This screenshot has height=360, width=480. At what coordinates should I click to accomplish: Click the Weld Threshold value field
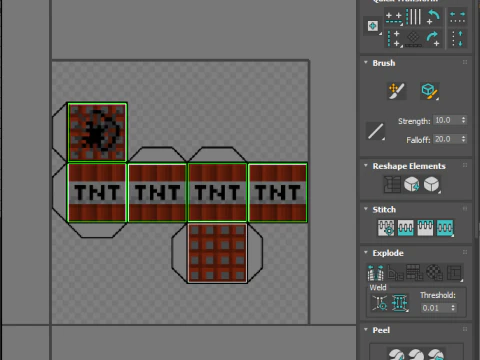click(435, 308)
